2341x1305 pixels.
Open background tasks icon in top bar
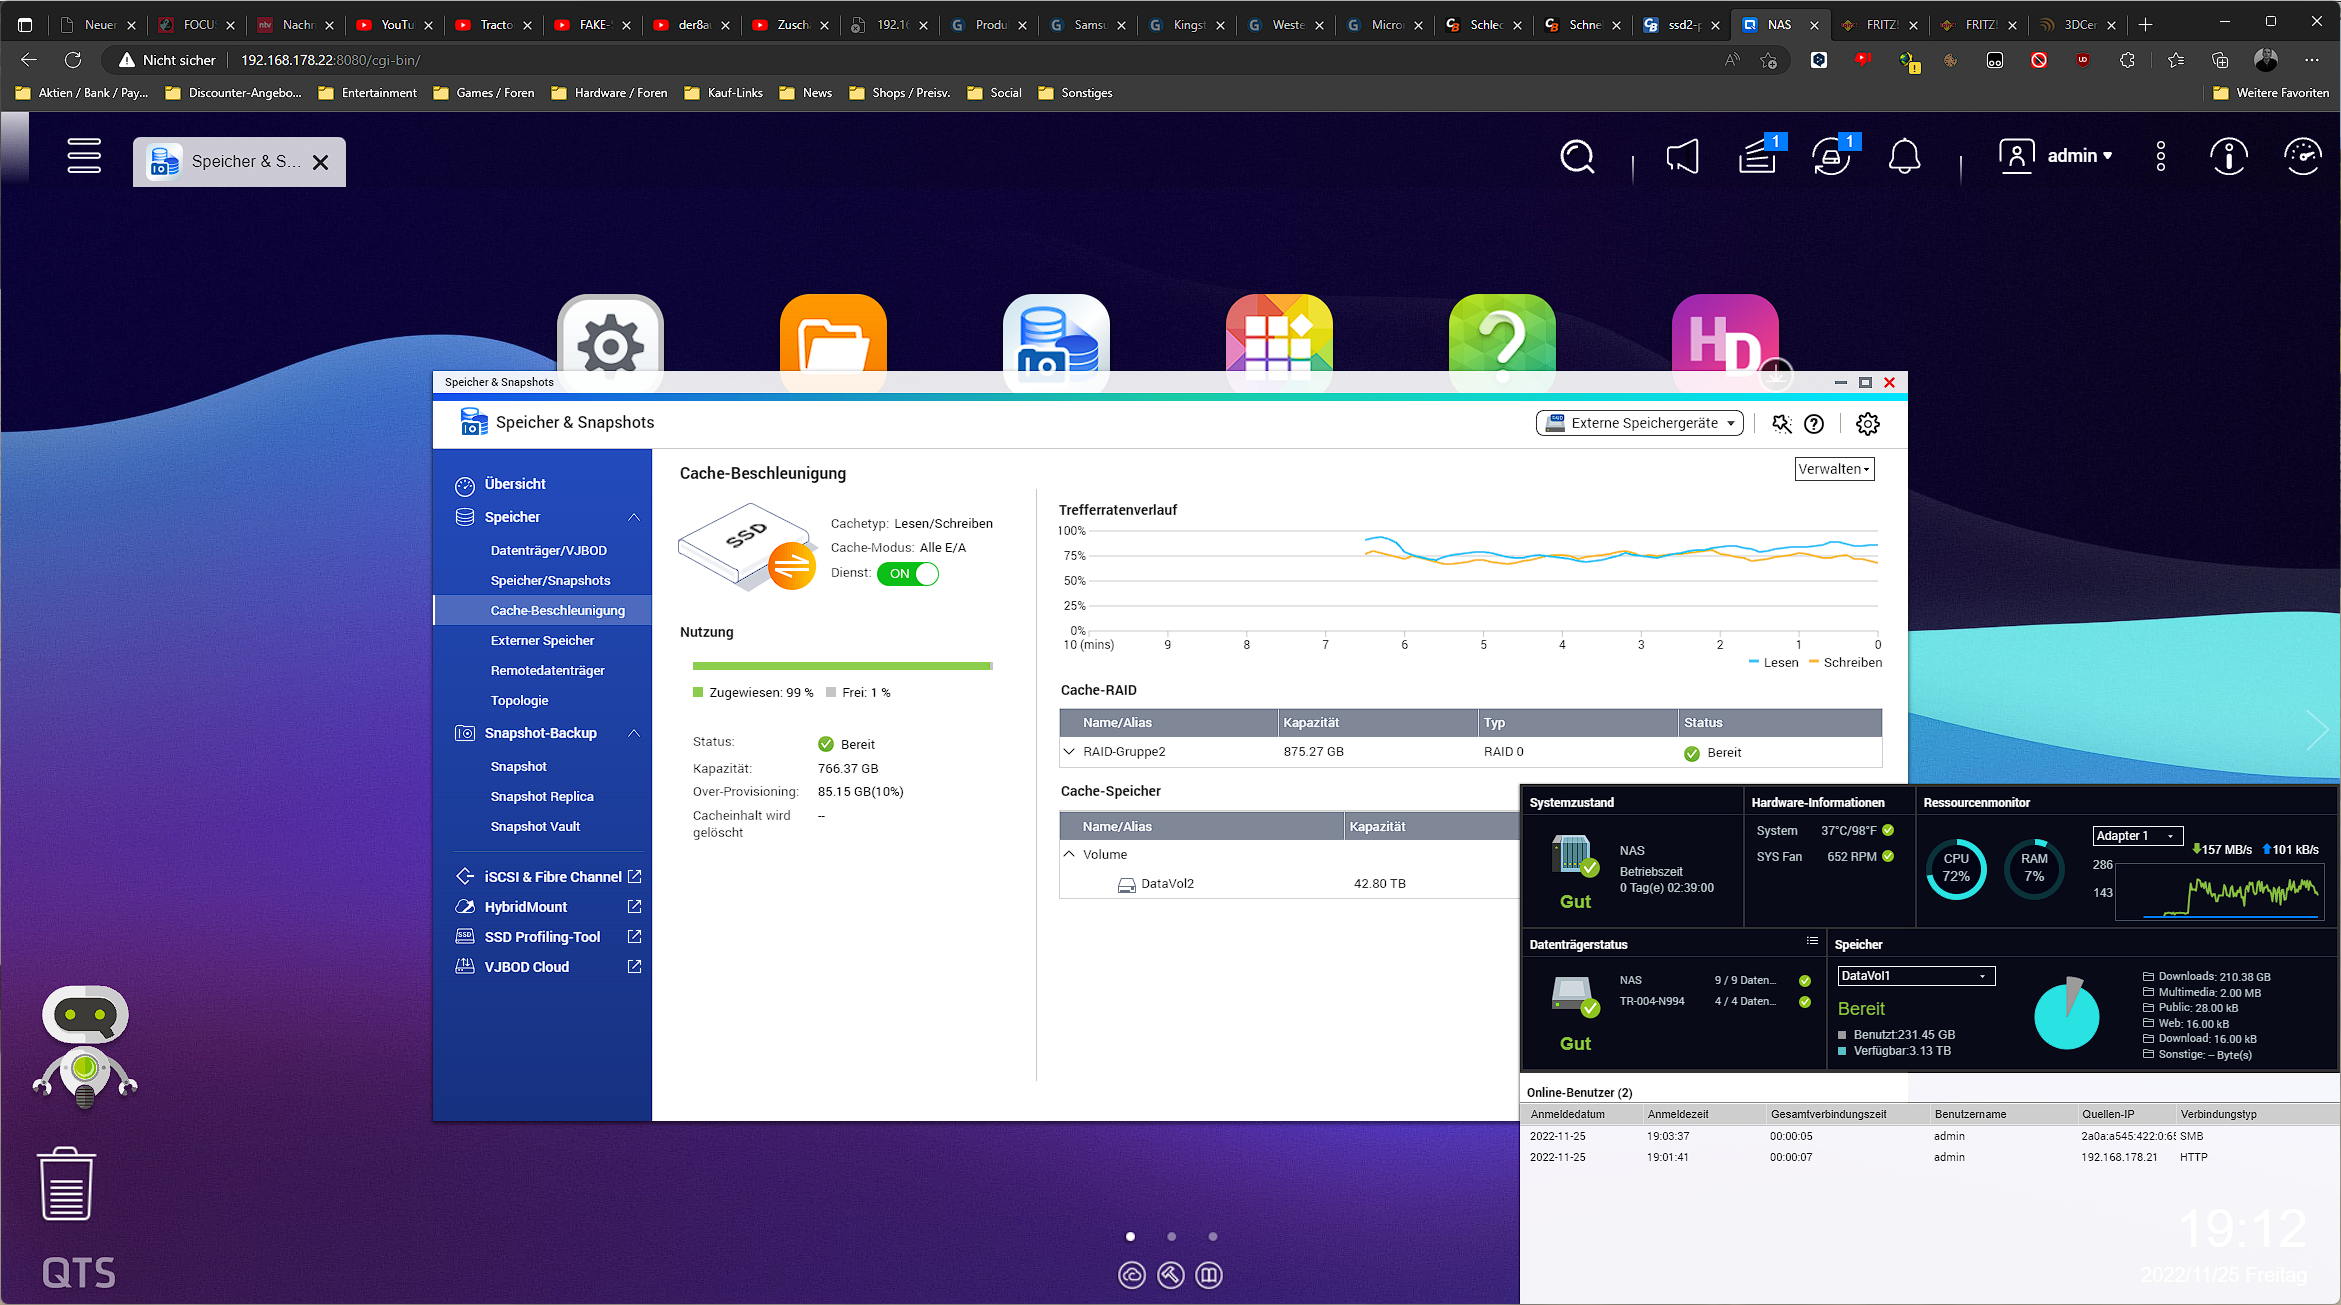point(1757,157)
